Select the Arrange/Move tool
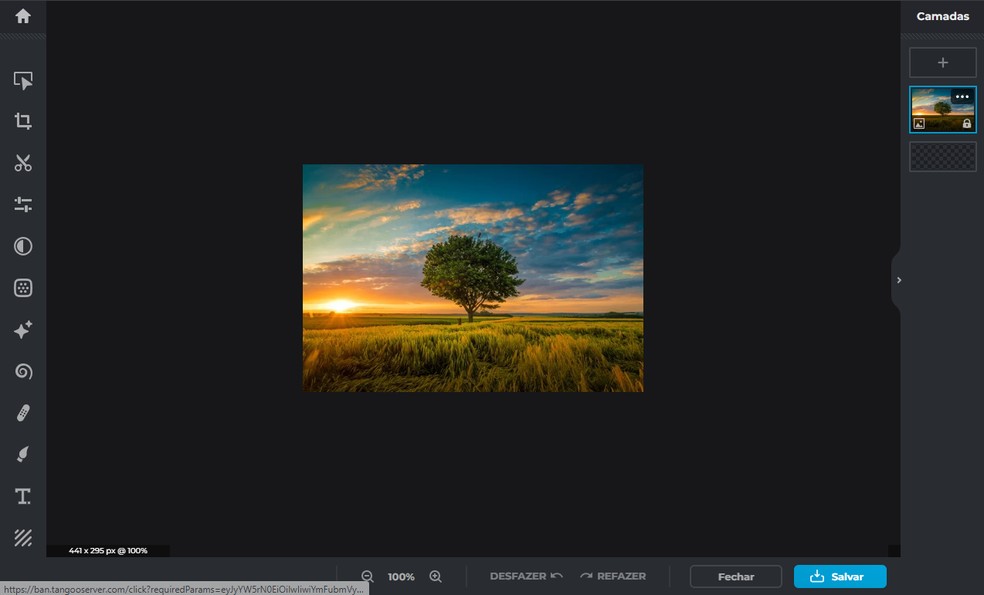The width and height of the screenshot is (984, 595). 23,80
